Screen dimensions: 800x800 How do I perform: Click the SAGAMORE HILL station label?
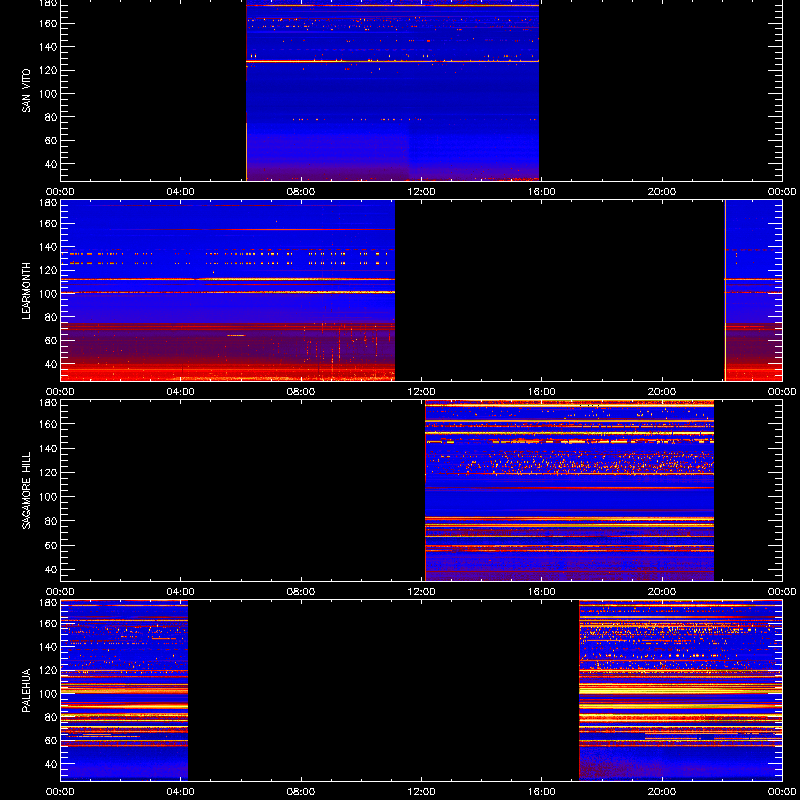[26, 490]
